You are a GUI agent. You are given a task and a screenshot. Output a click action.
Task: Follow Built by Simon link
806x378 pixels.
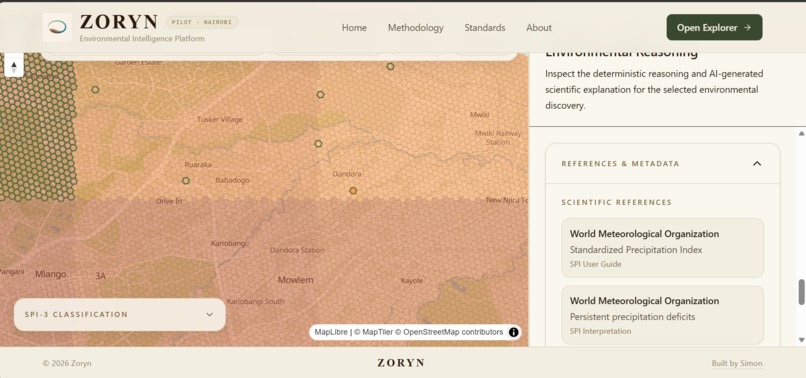737,364
